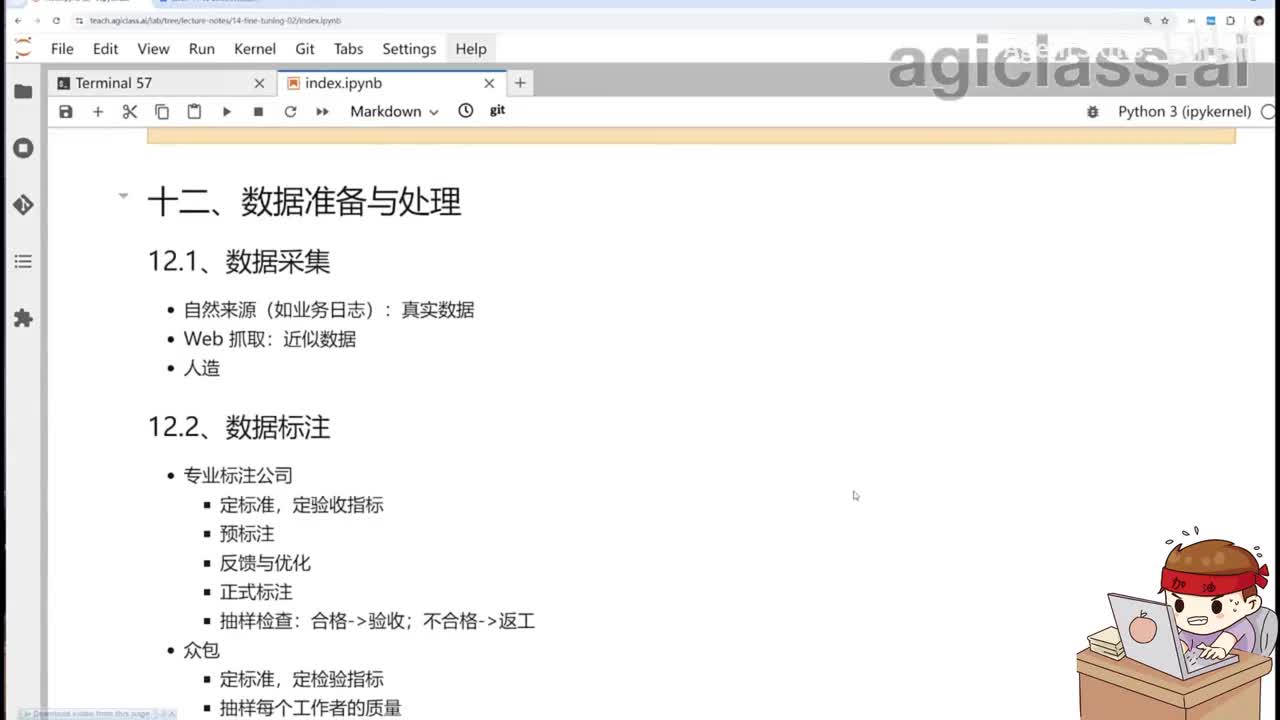The image size is (1280, 720).
Task: Click the sub-bullet 定标准，定检验指标
Action: [x=302, y=679]
